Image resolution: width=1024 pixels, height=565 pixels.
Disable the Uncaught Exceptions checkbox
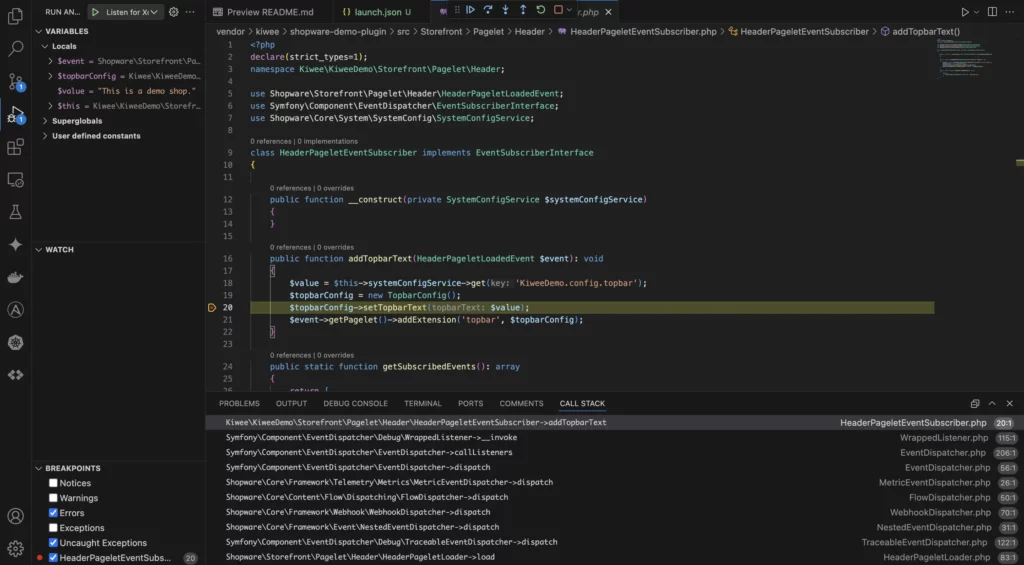click(54, 543)
